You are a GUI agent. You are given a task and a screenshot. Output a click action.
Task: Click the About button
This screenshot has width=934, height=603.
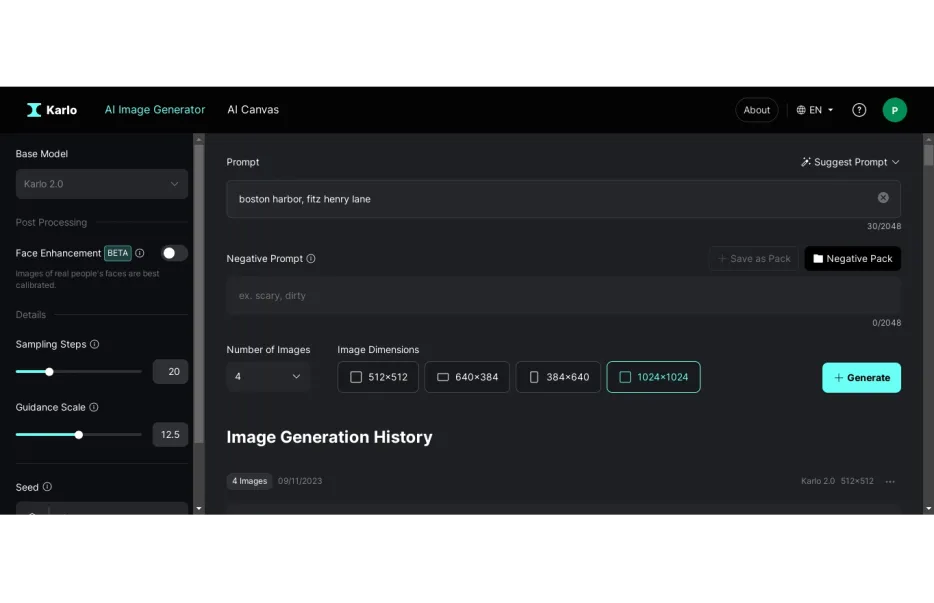(x=756, y=110)
